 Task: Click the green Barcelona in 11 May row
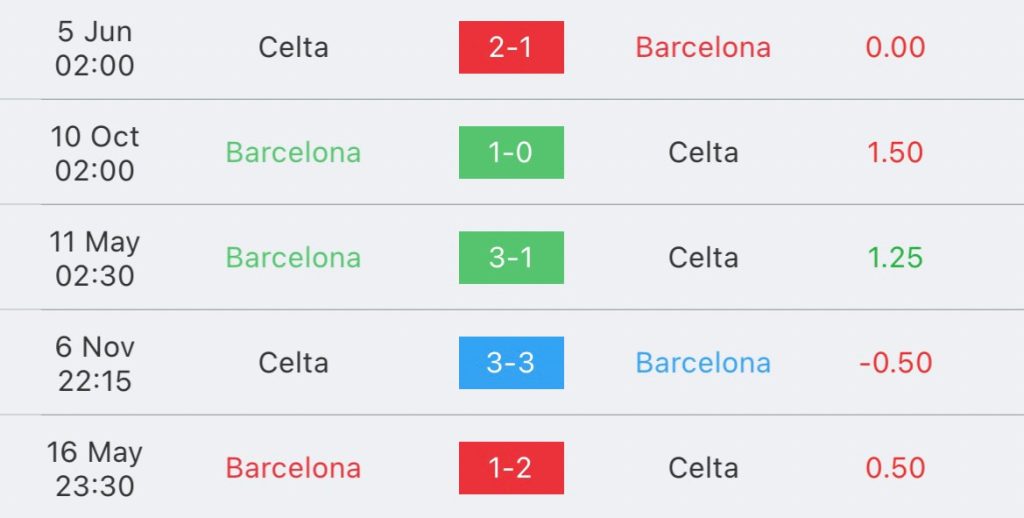coord(293,257)
